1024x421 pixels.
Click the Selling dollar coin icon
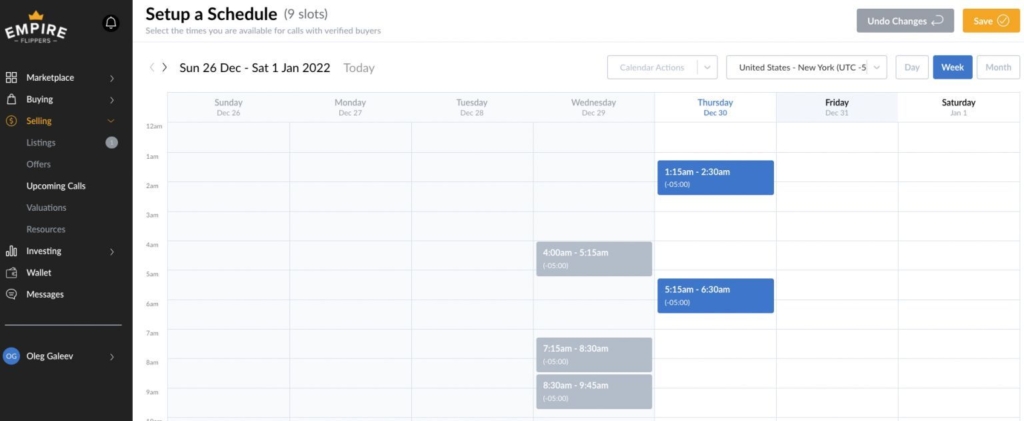[x=11, y=121]
